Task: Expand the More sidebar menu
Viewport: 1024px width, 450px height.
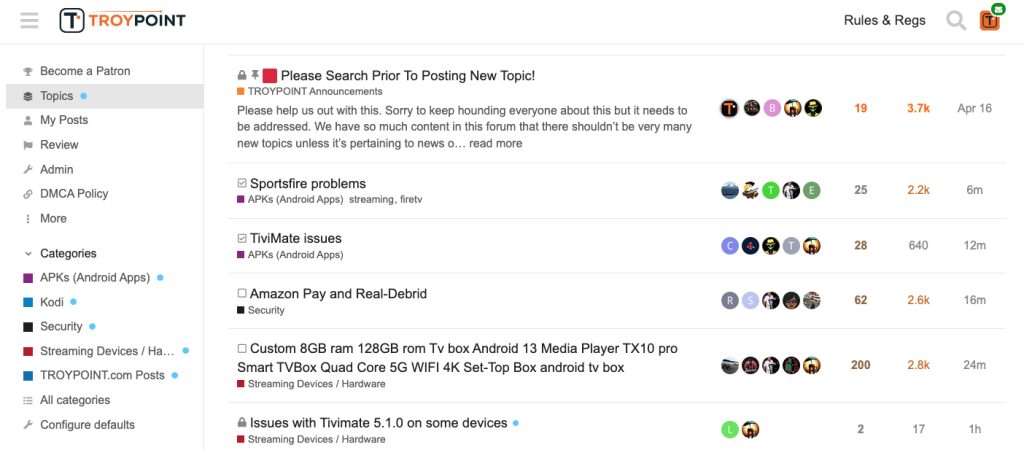Action: (53, 218)
